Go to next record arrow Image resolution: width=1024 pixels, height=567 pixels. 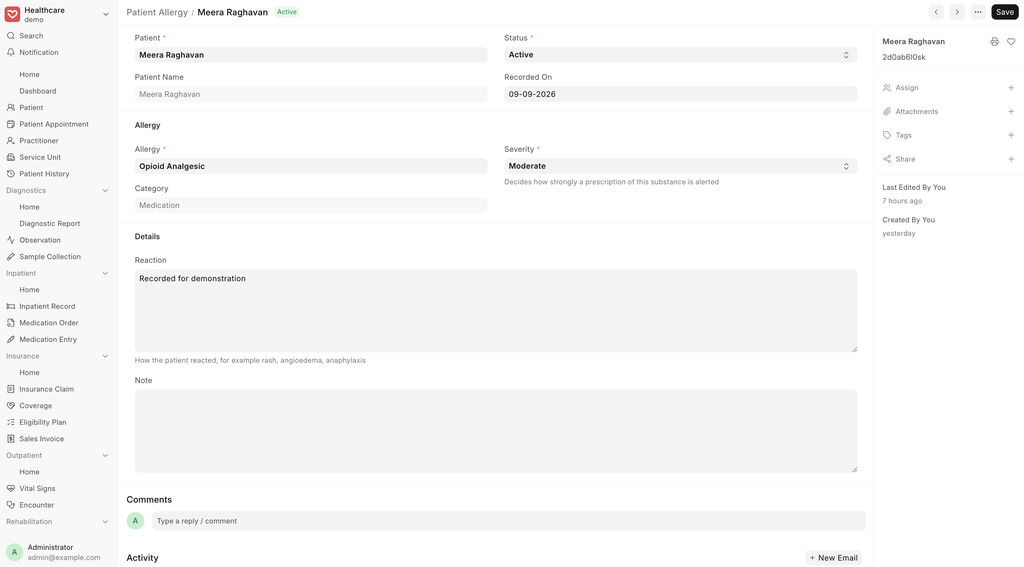(x=957, y=12)
